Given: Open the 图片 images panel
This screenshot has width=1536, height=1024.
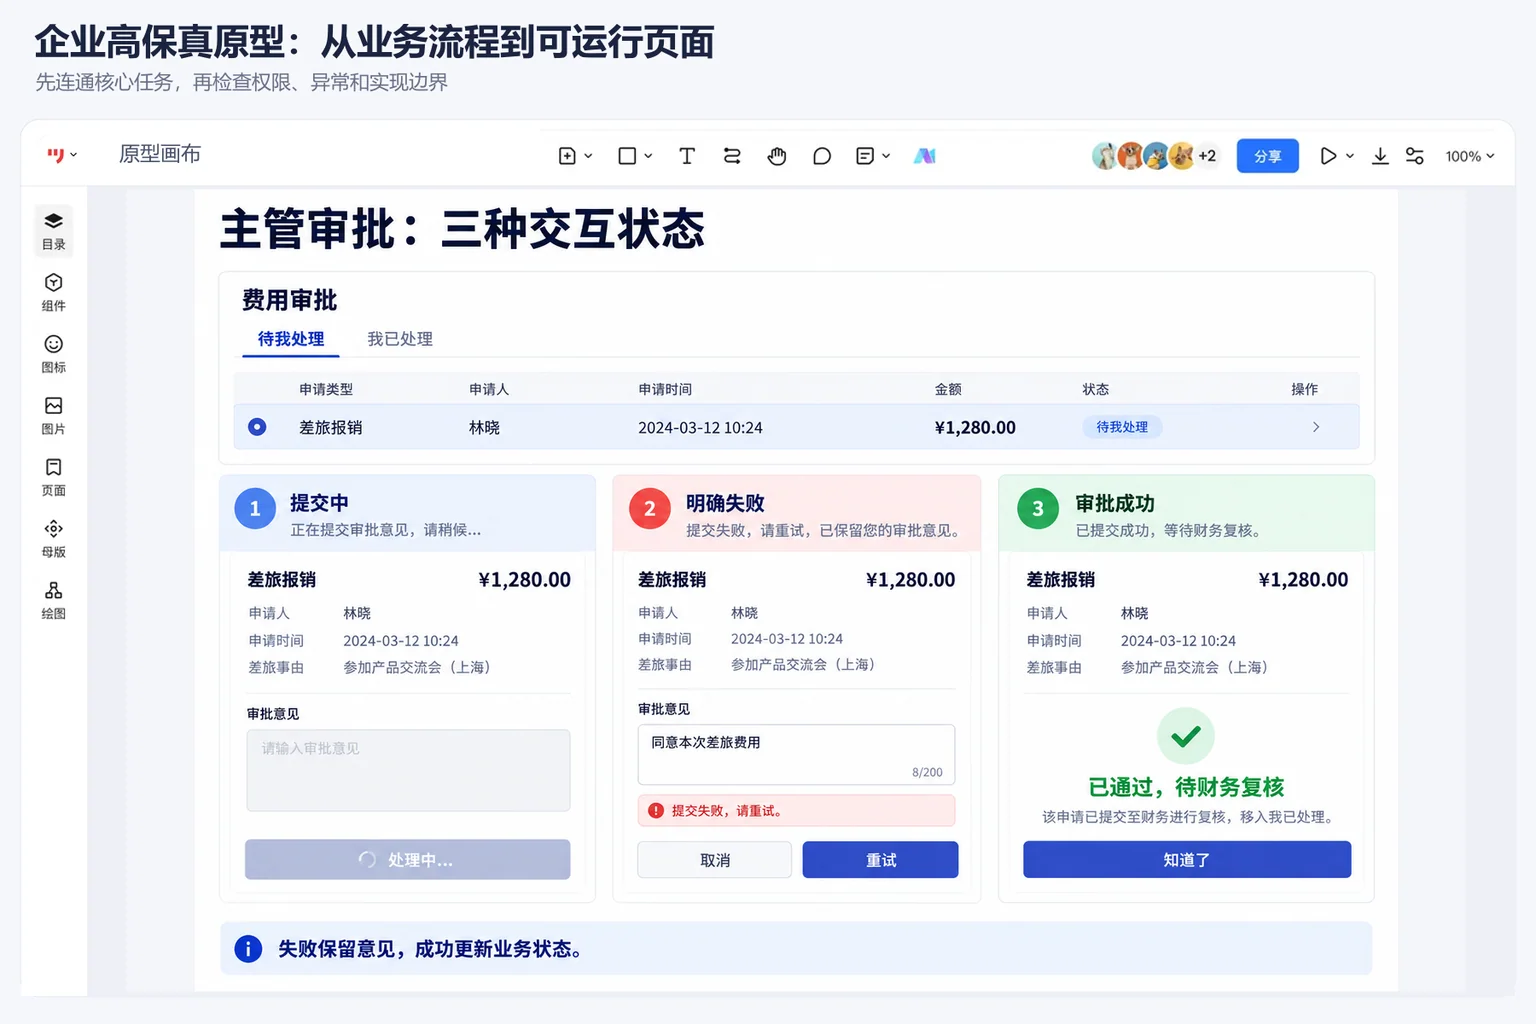Looking at the screenshot, I should [x=54, y=416].
